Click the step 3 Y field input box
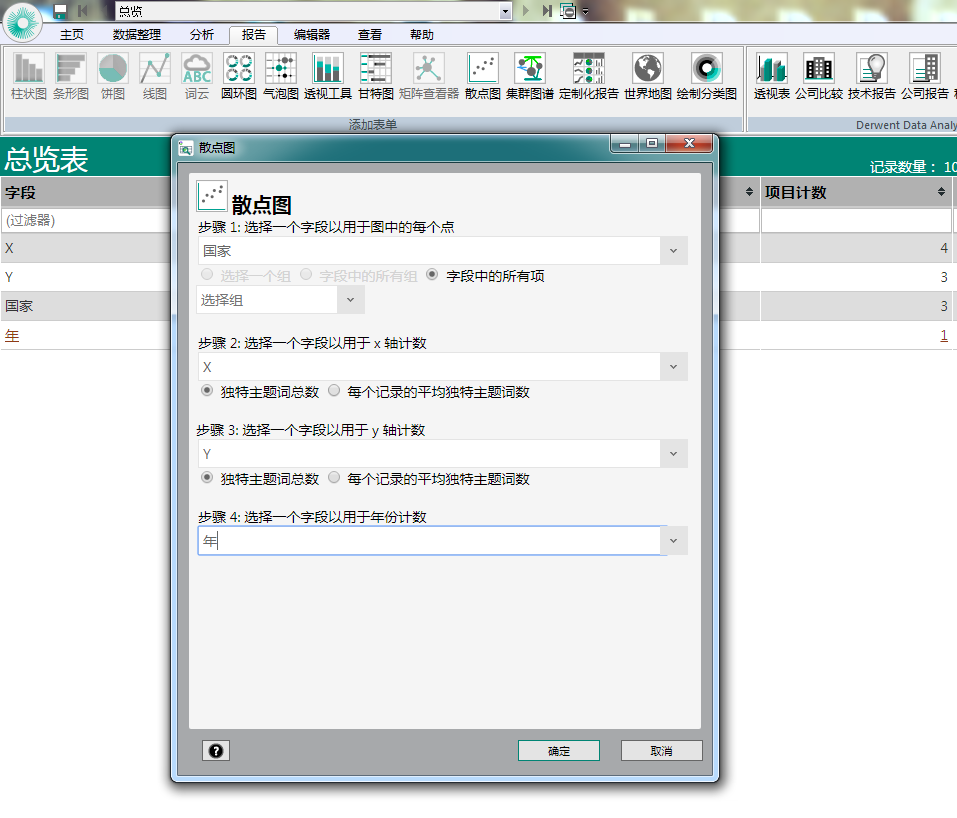The image size is (957, 818). tap(429, 454)
